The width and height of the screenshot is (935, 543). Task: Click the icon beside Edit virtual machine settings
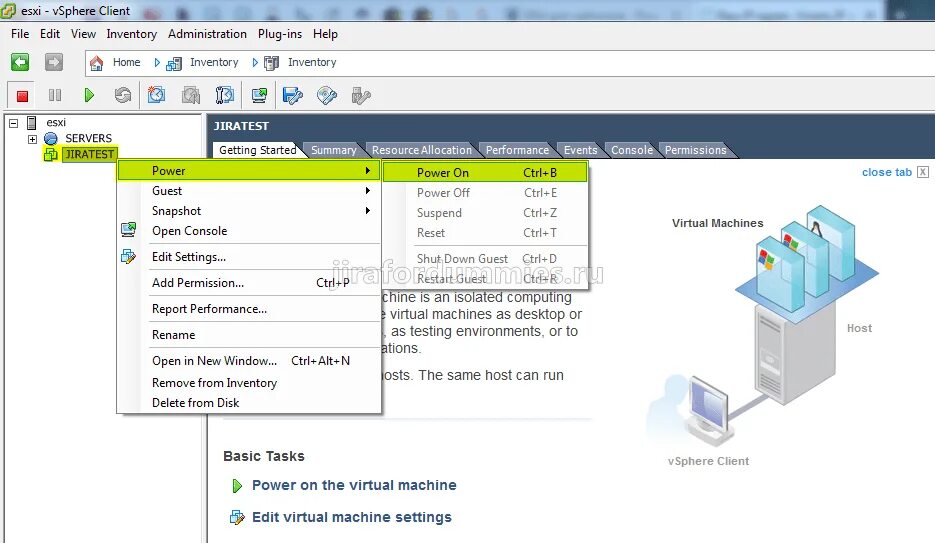(237, 517)
